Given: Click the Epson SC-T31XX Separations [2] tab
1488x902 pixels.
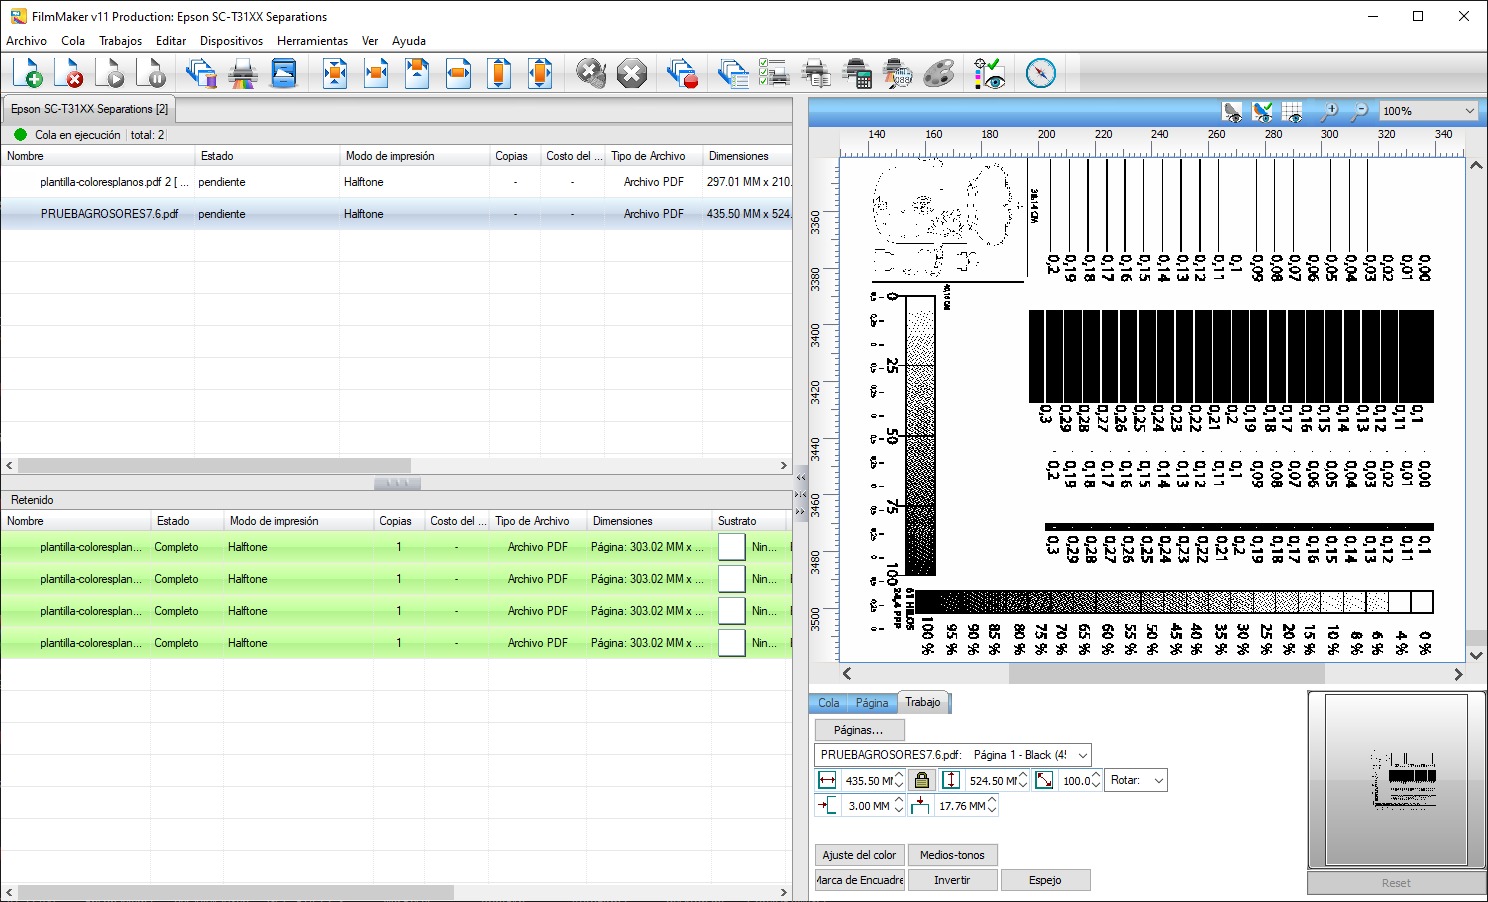Looking at the screenshot, I should pos(89,109).
